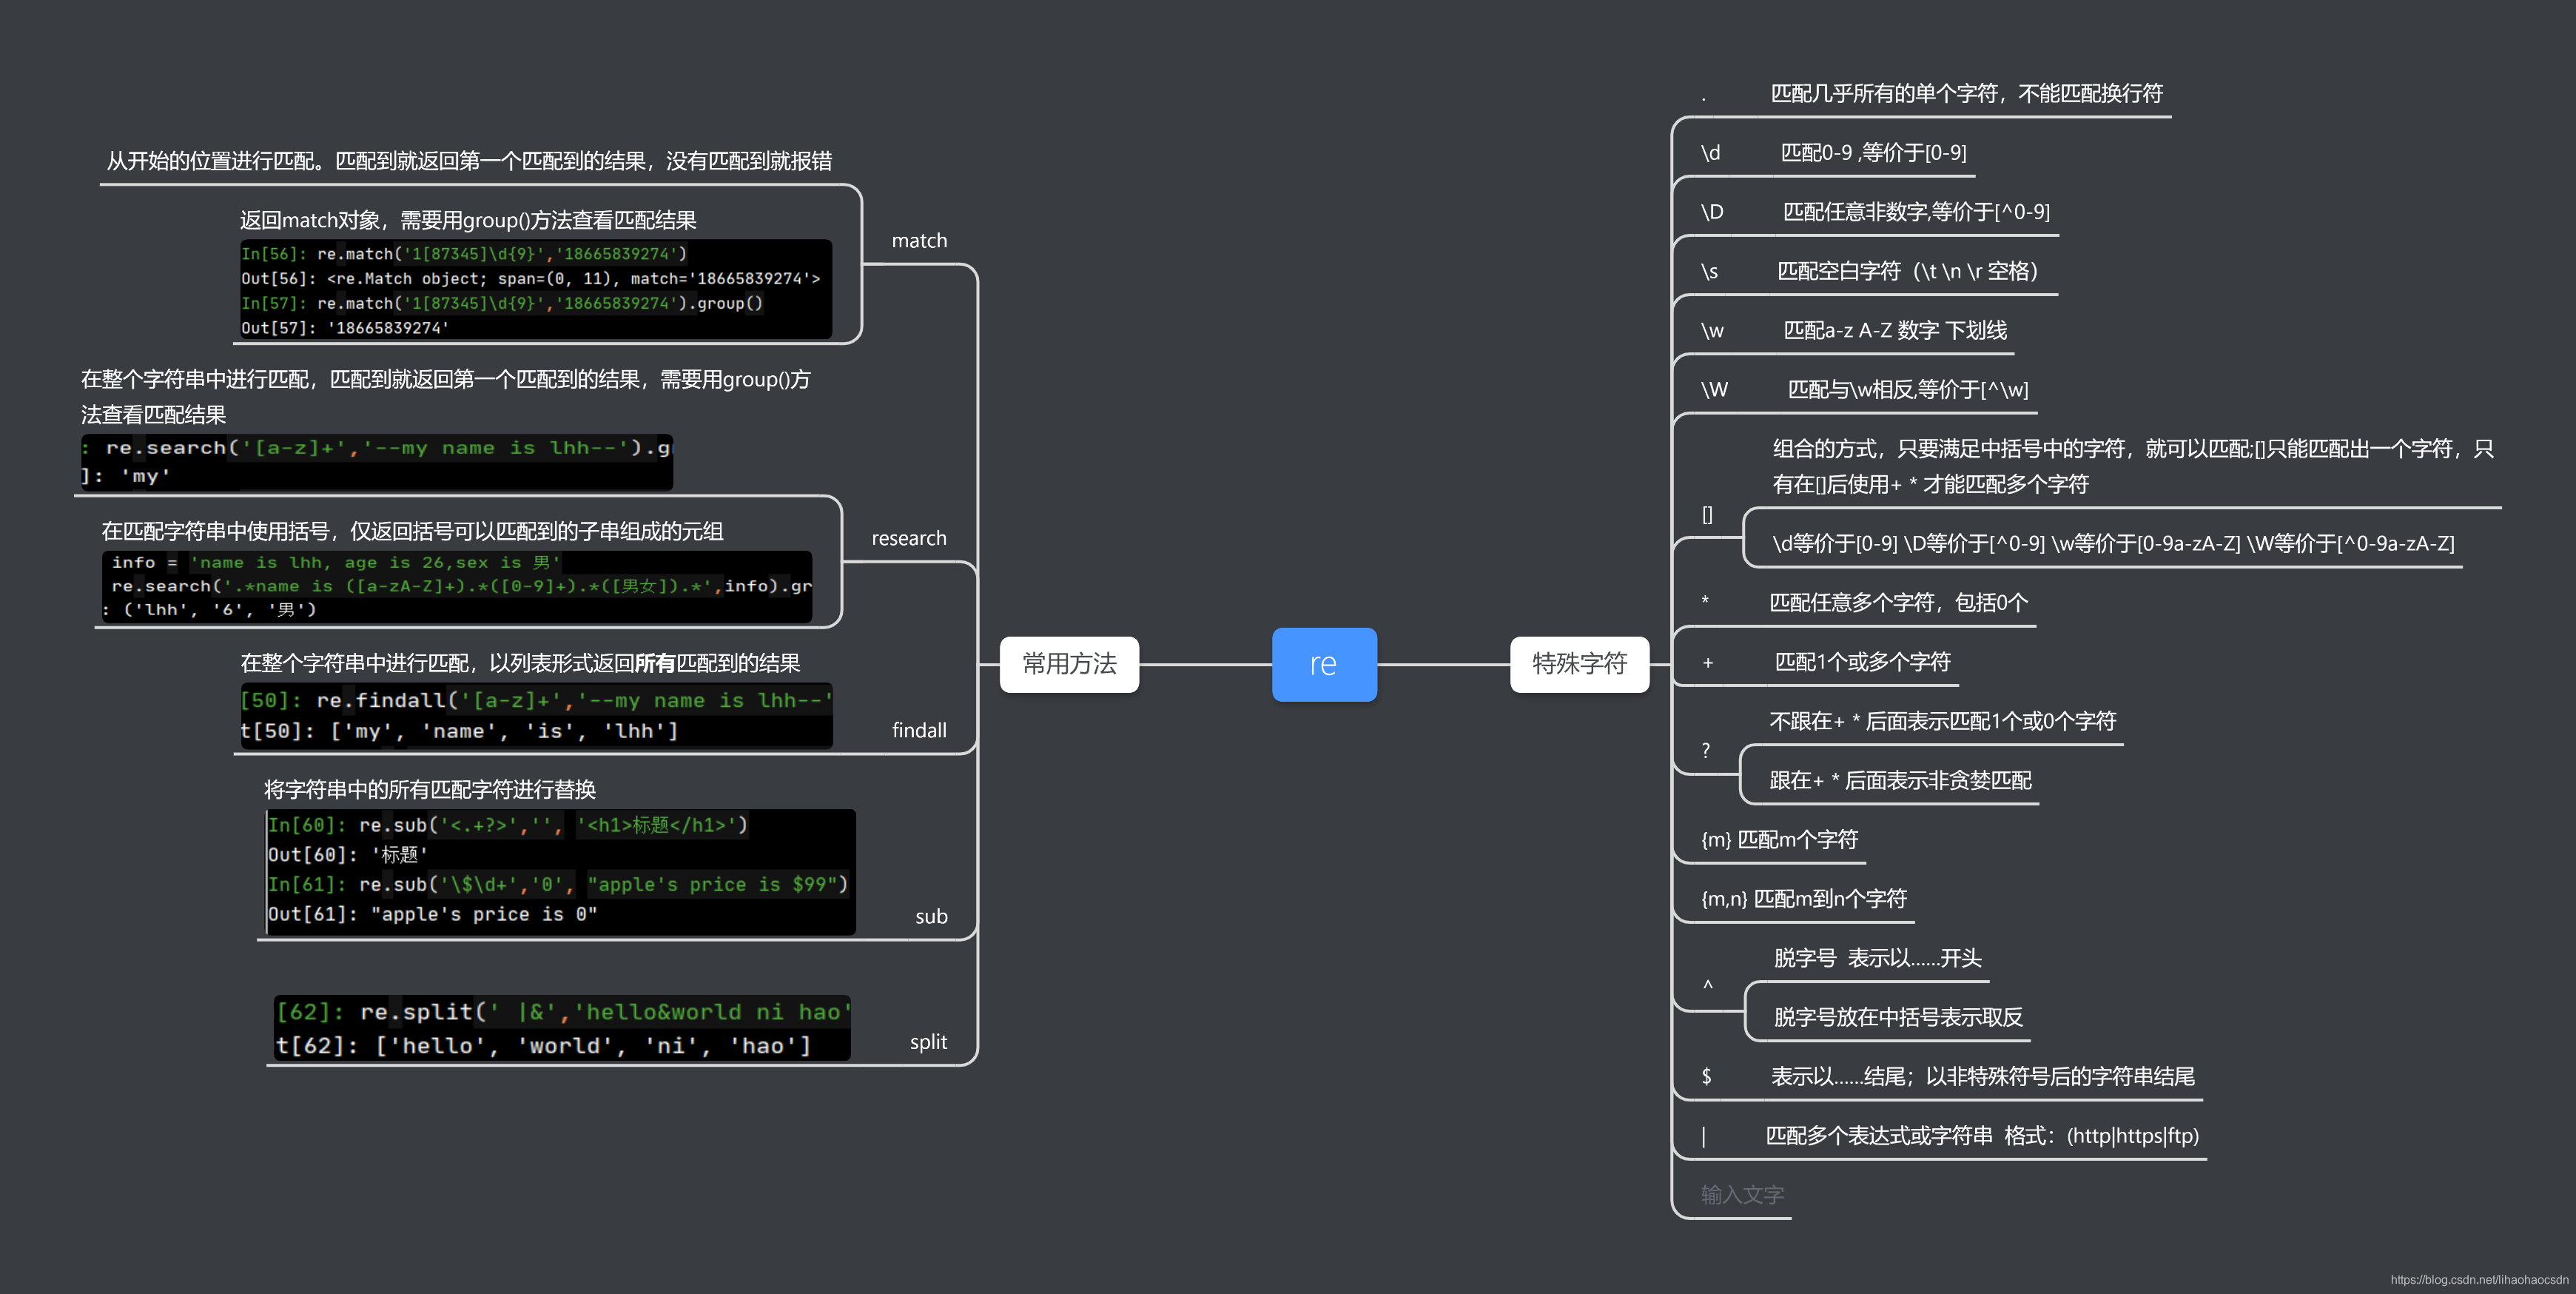This screenshot has height=1294, width=2576.
Task: Select the '特殊字符' branch node
Action: (1579, 664)
